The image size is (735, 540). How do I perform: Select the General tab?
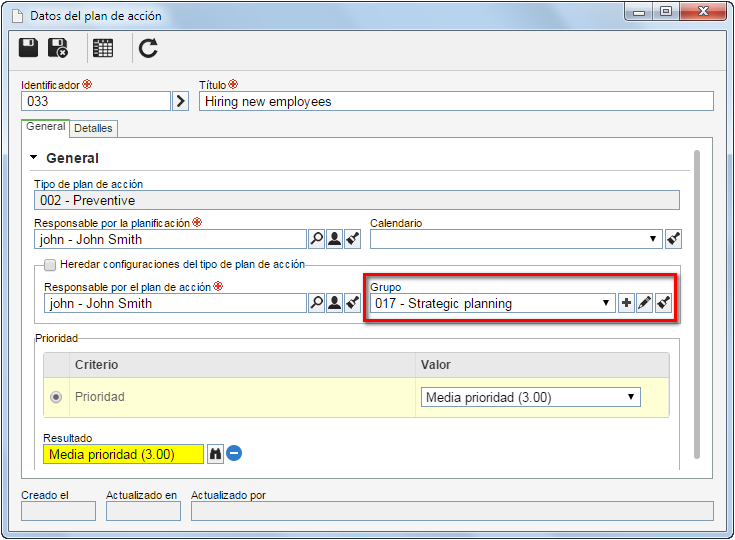click(x=45, y=127)
